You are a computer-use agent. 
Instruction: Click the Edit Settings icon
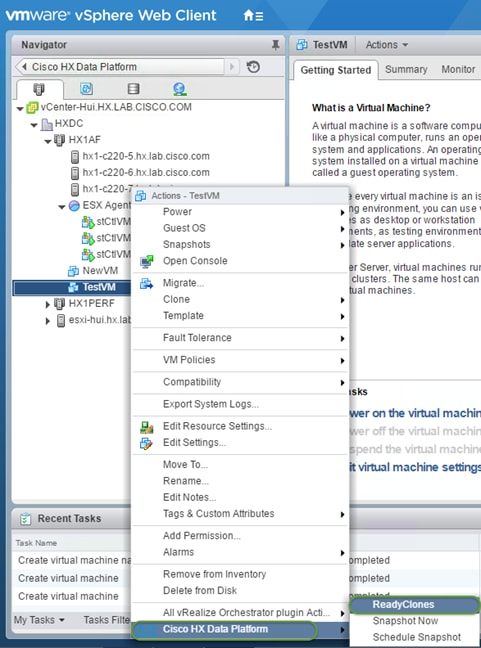146,443
